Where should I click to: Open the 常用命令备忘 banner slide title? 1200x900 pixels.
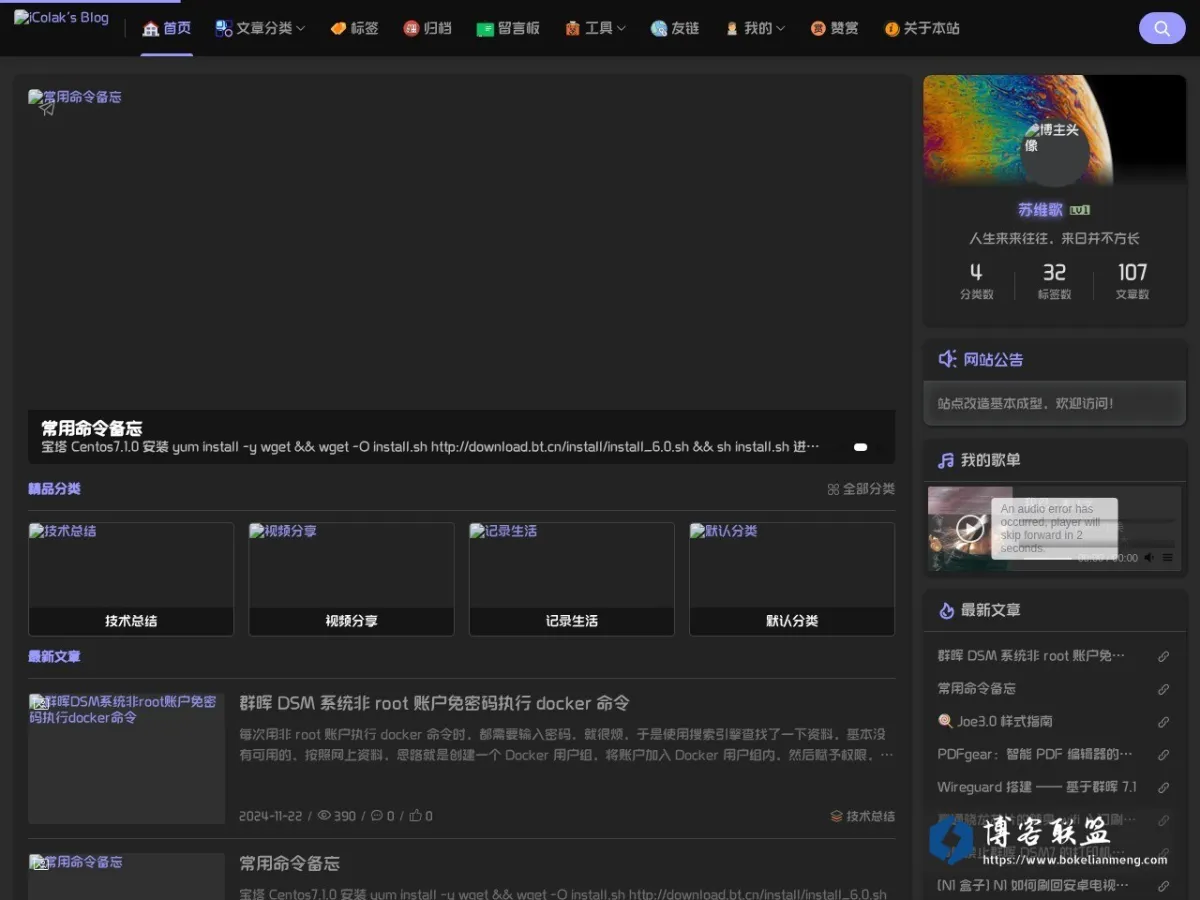click(x=91, y=429)
